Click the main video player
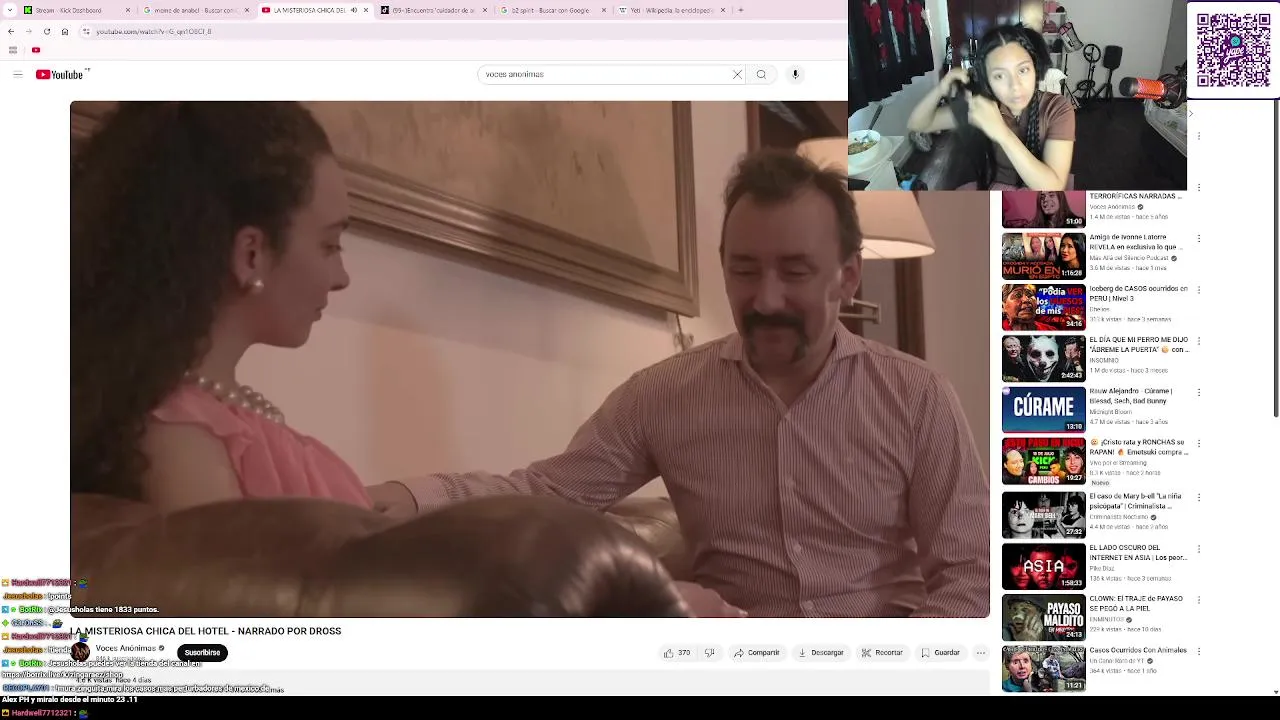1280x720 pixels. click(529, 358)
